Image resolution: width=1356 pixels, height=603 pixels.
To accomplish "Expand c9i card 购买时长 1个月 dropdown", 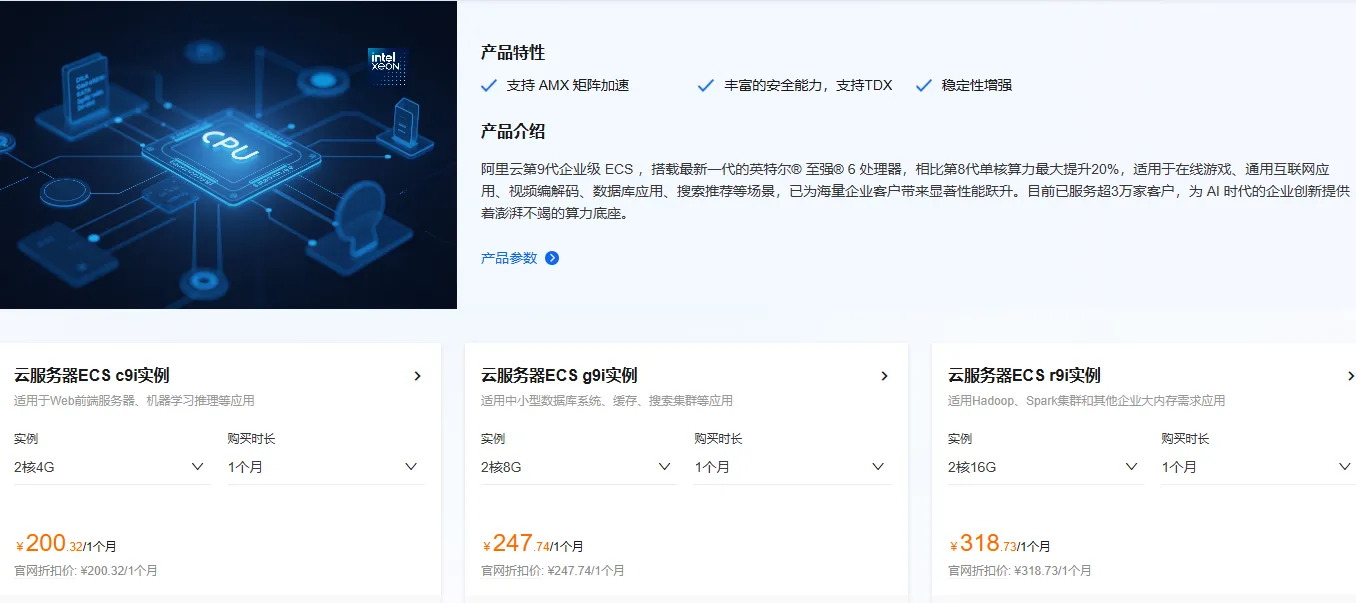I will tap(326, 467).
